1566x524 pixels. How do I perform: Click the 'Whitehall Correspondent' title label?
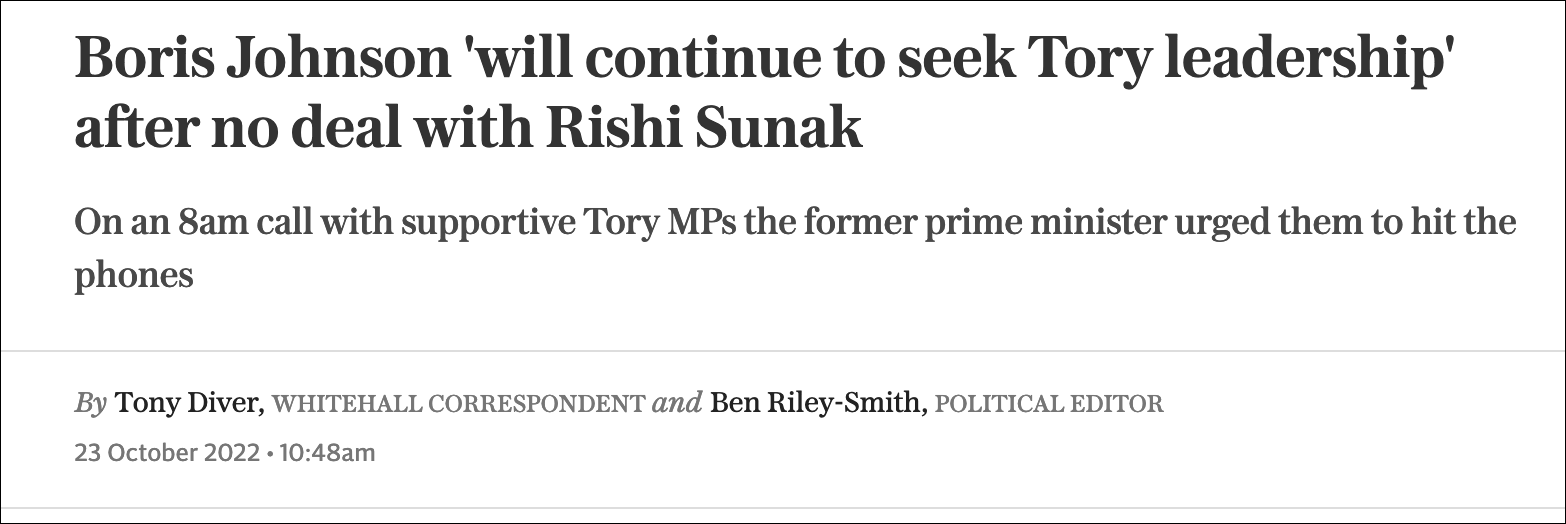coord(458,405)
